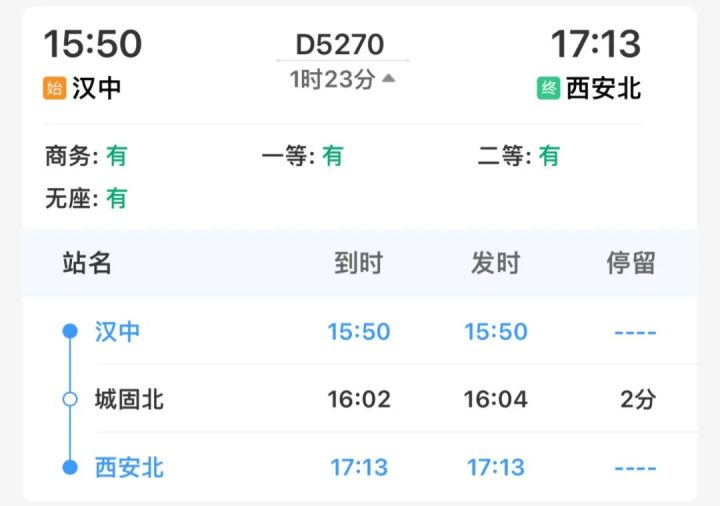The image size is (720, 506).
Task: Select 无座 ticket availability
Action: click(x=86, y=198)
